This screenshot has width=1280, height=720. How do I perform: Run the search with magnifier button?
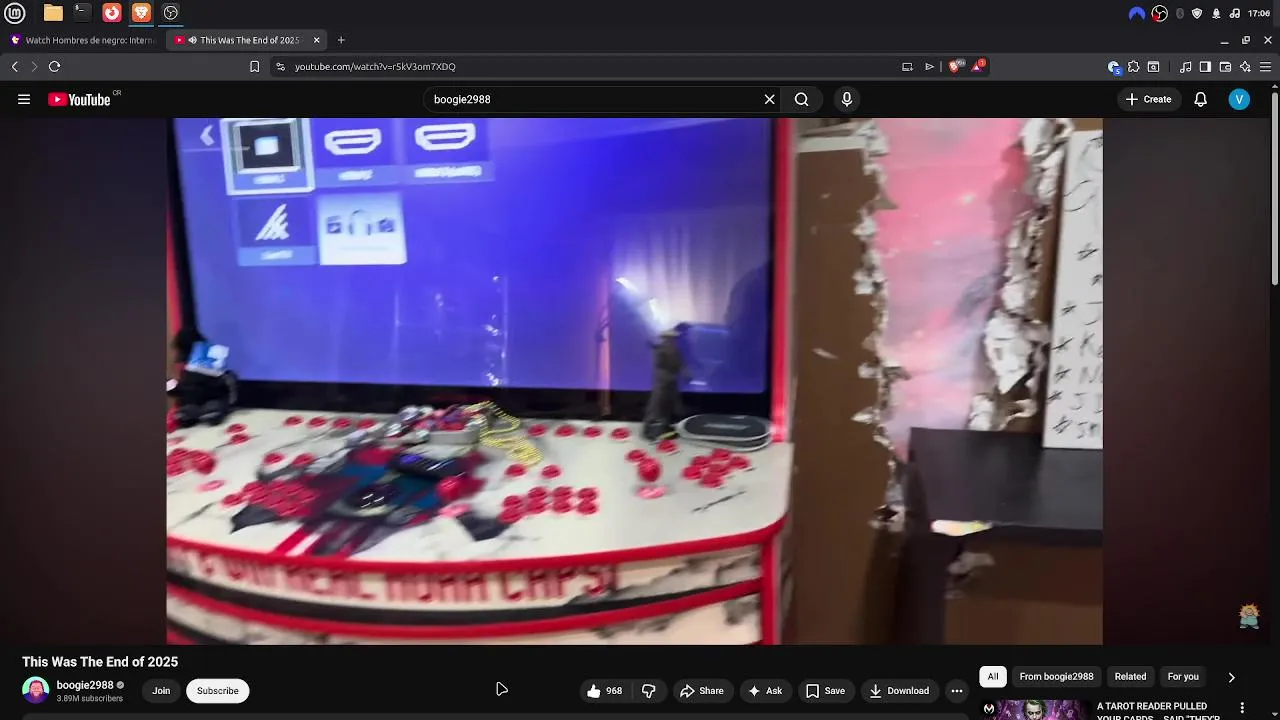tap(801, 99)
